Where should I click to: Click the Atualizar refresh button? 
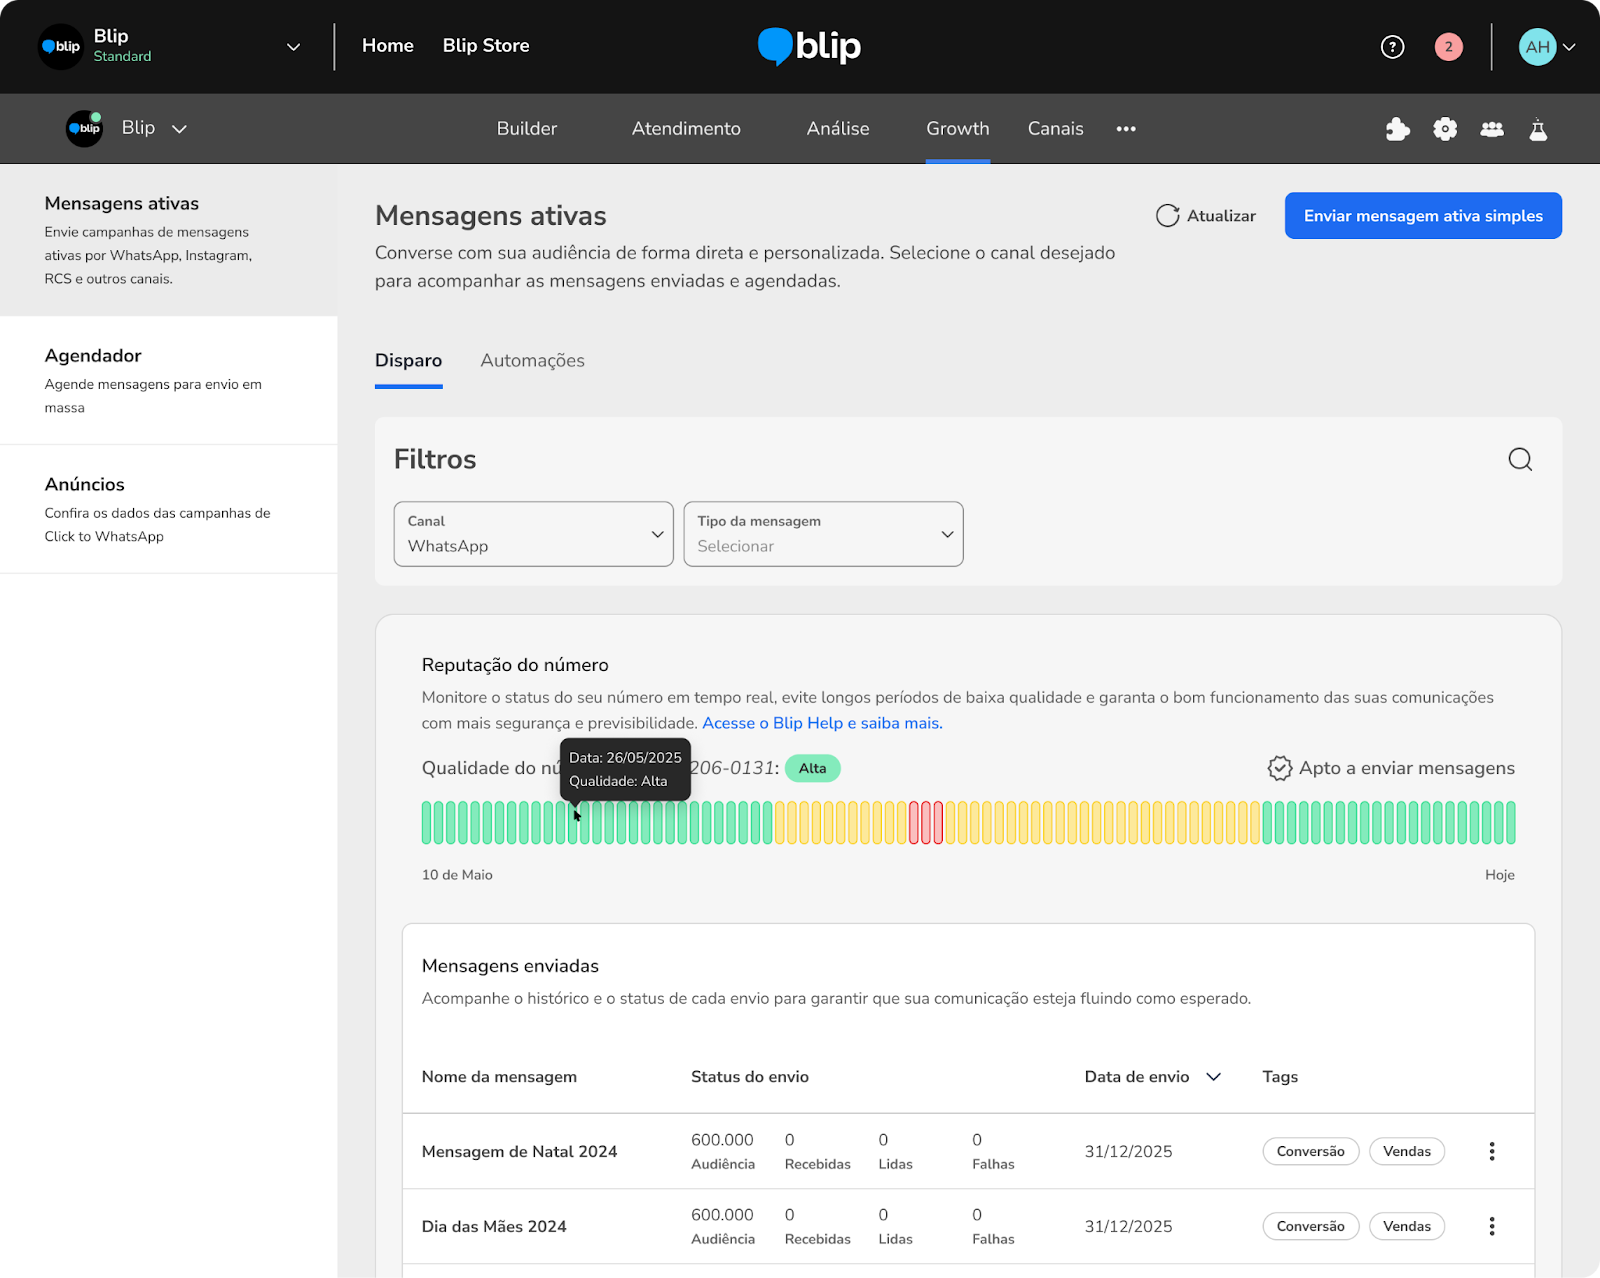[x=1206, y=216]
